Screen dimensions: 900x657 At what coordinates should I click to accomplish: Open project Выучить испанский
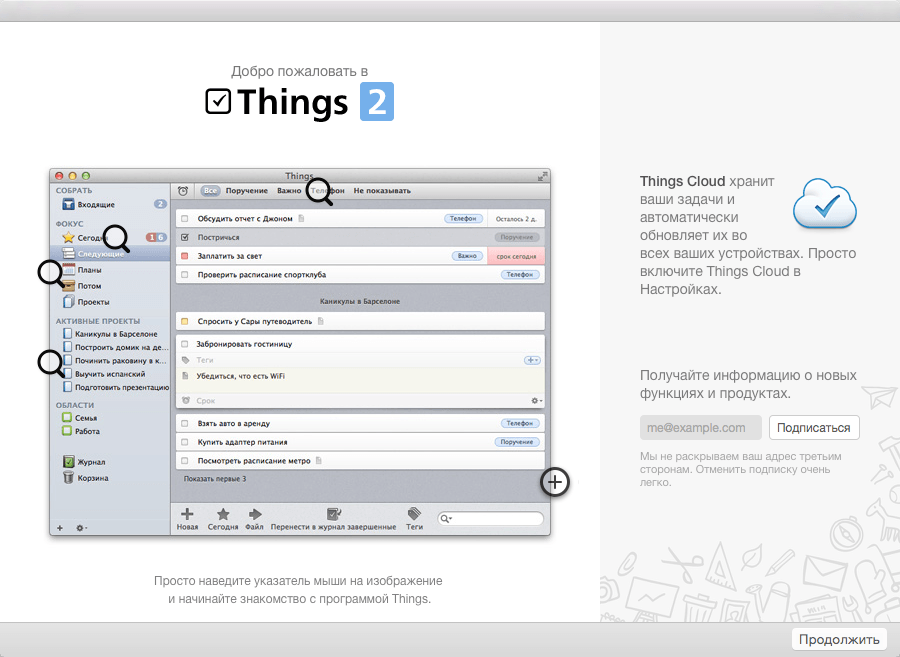pos(104,374)
